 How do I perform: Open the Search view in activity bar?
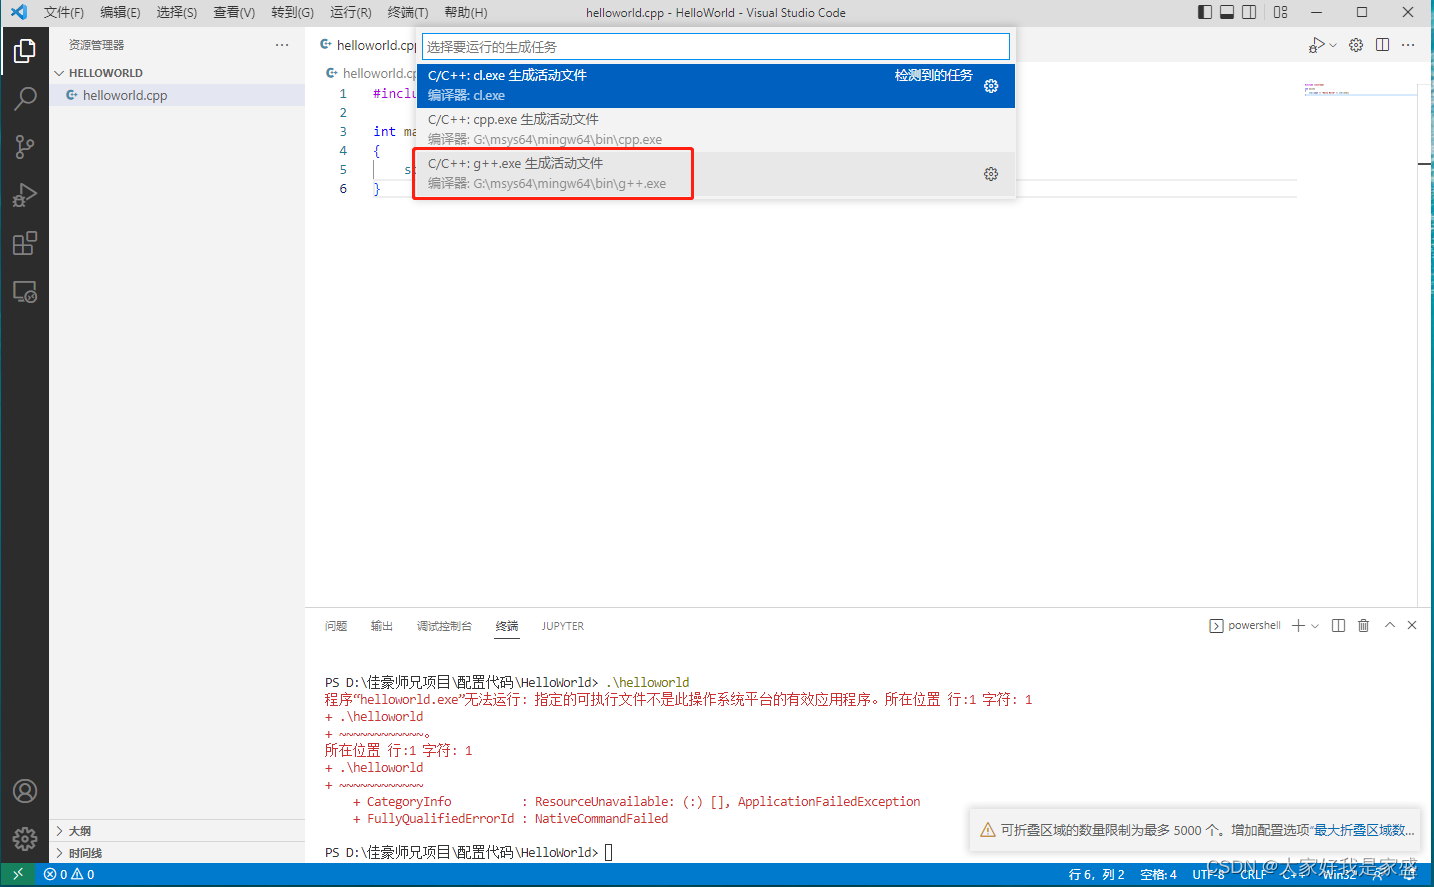(x=25, y=99)
